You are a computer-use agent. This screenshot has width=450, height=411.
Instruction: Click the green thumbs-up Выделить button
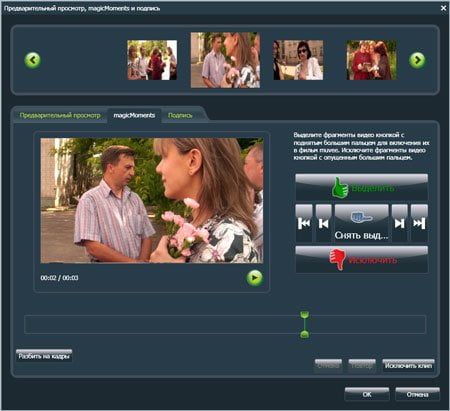coord(362,187)
